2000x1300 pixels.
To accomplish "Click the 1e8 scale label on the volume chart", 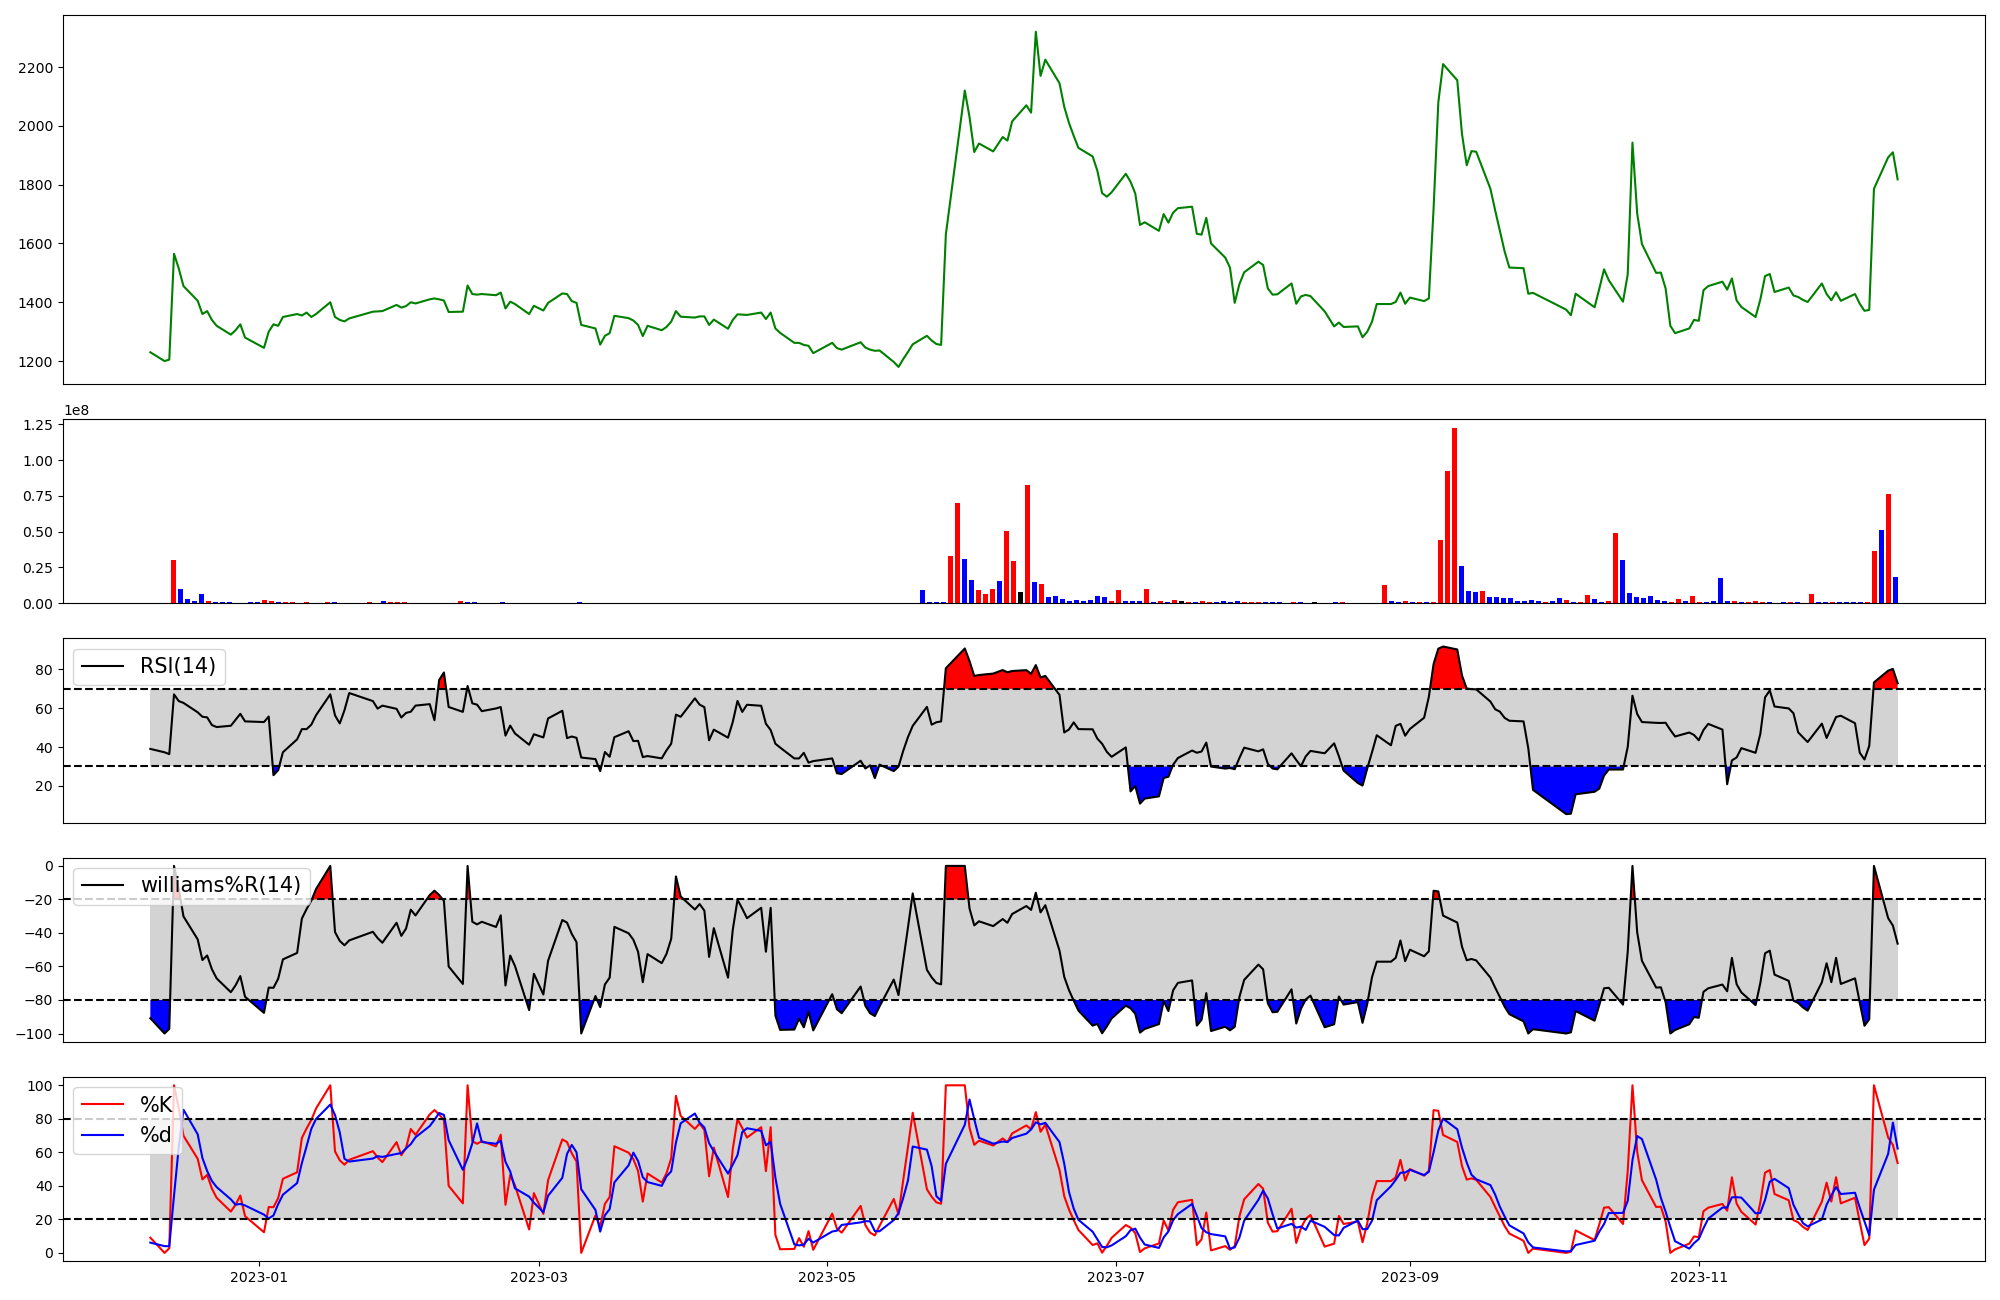I will click(76, 411).
